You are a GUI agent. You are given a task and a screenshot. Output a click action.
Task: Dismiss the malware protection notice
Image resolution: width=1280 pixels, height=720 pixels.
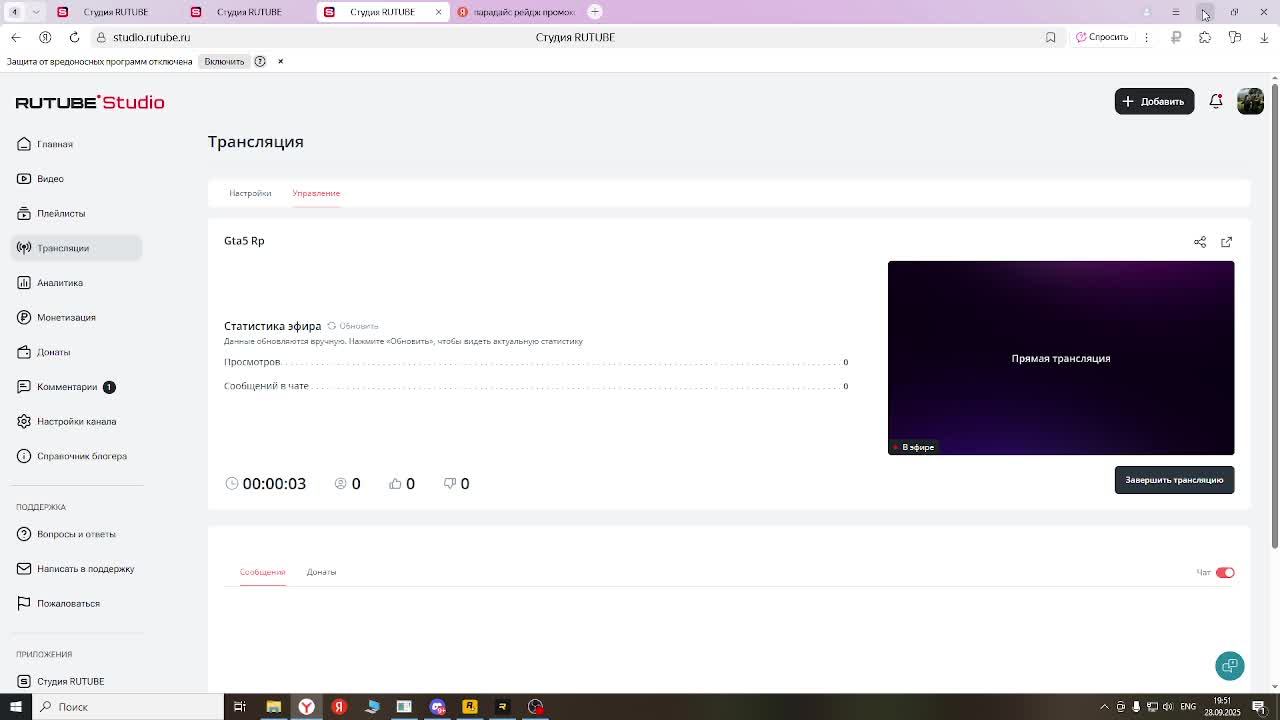coord(280,61)
